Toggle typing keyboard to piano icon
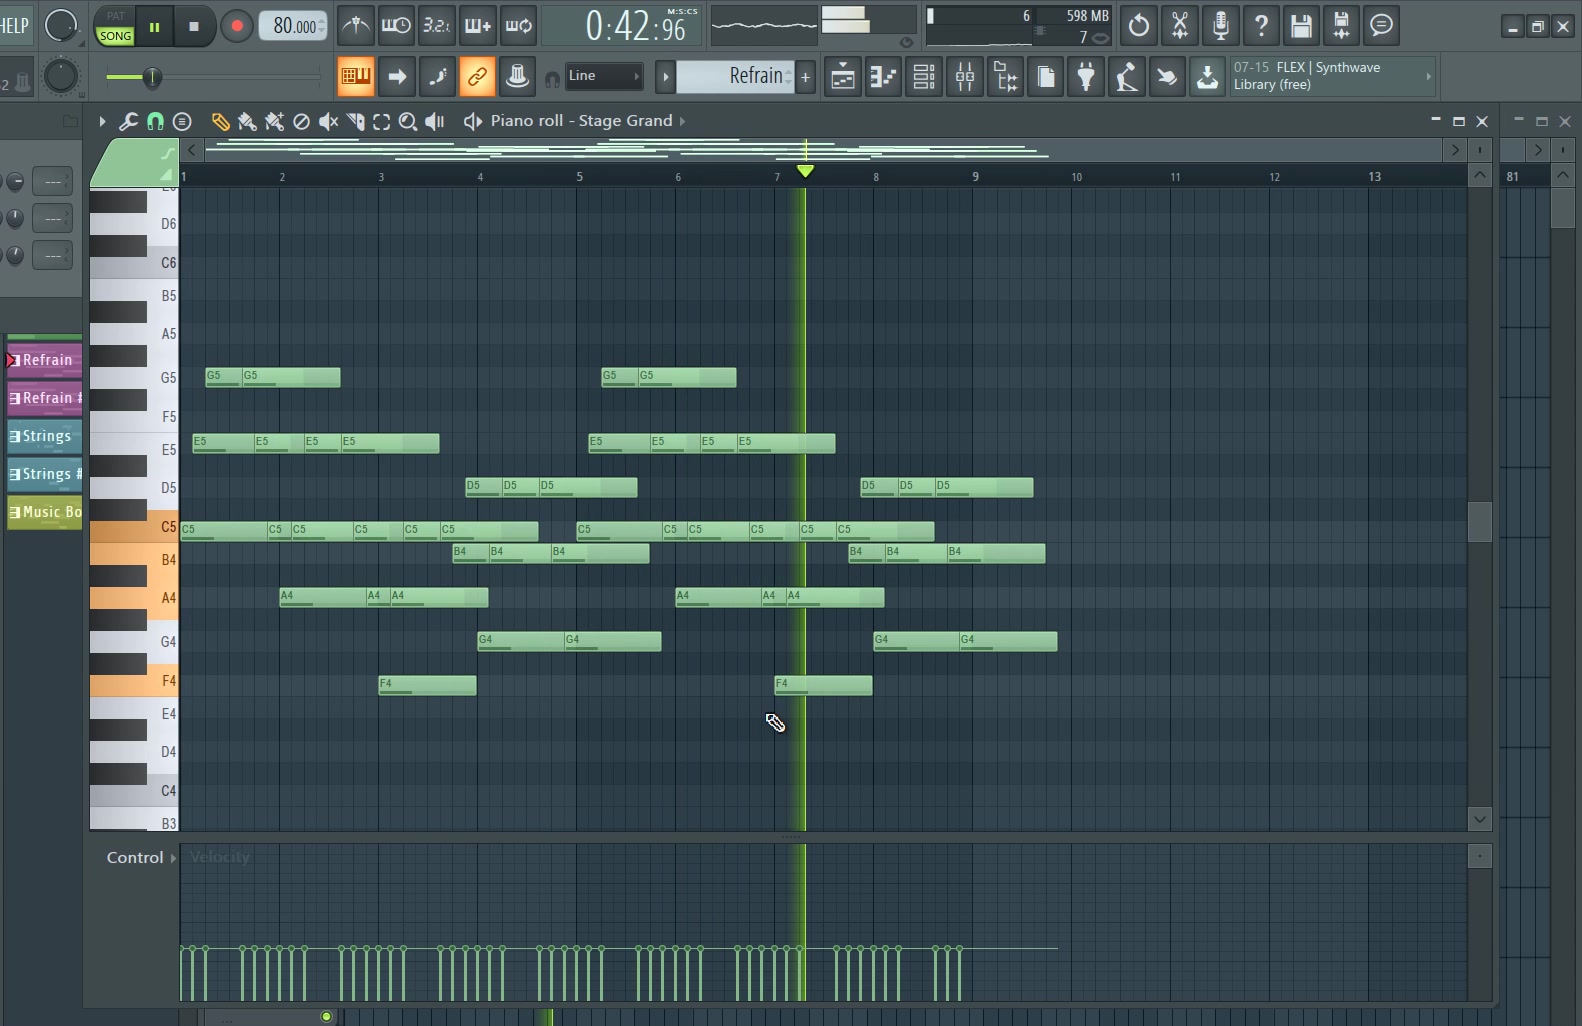The height and width of the screenshot is (1026, 1582). click(355, 76)
